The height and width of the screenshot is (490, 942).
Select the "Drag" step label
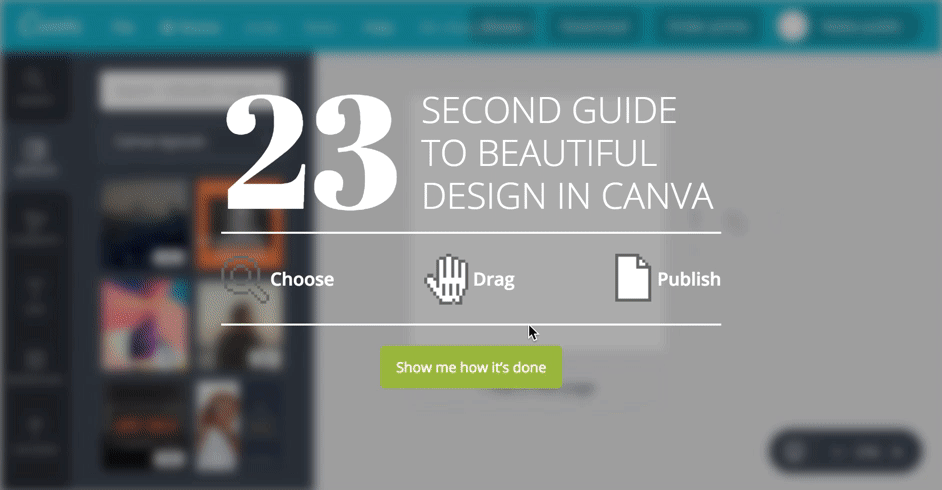pyautogui.click(x=494, y=280)
